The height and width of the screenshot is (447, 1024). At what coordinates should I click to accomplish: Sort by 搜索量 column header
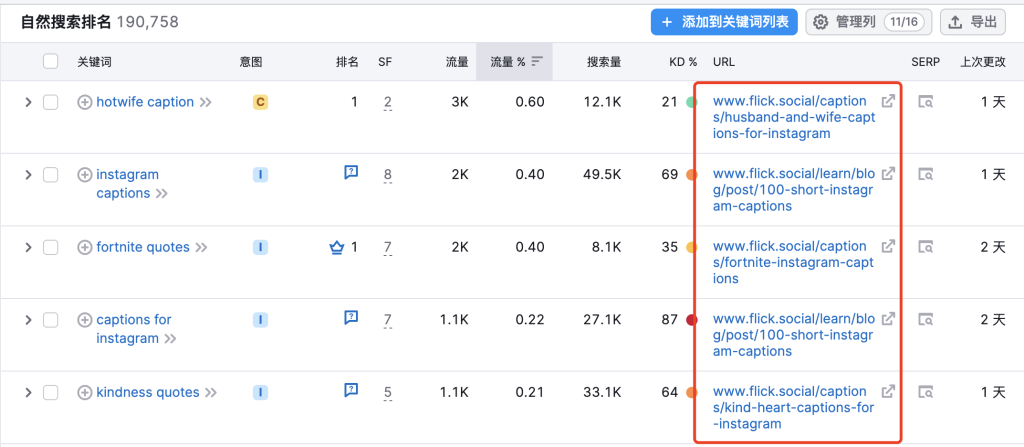(604, 62)
